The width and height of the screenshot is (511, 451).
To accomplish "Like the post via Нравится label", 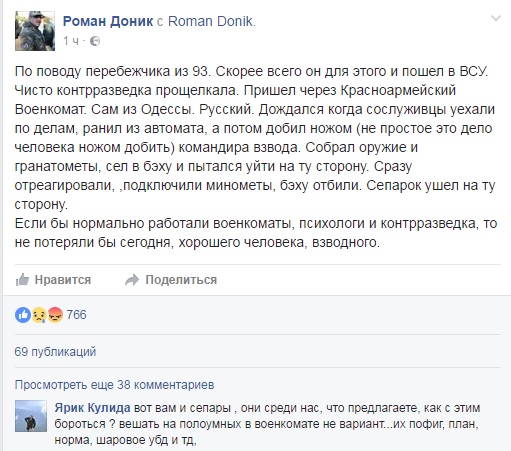I will [63, 280].
